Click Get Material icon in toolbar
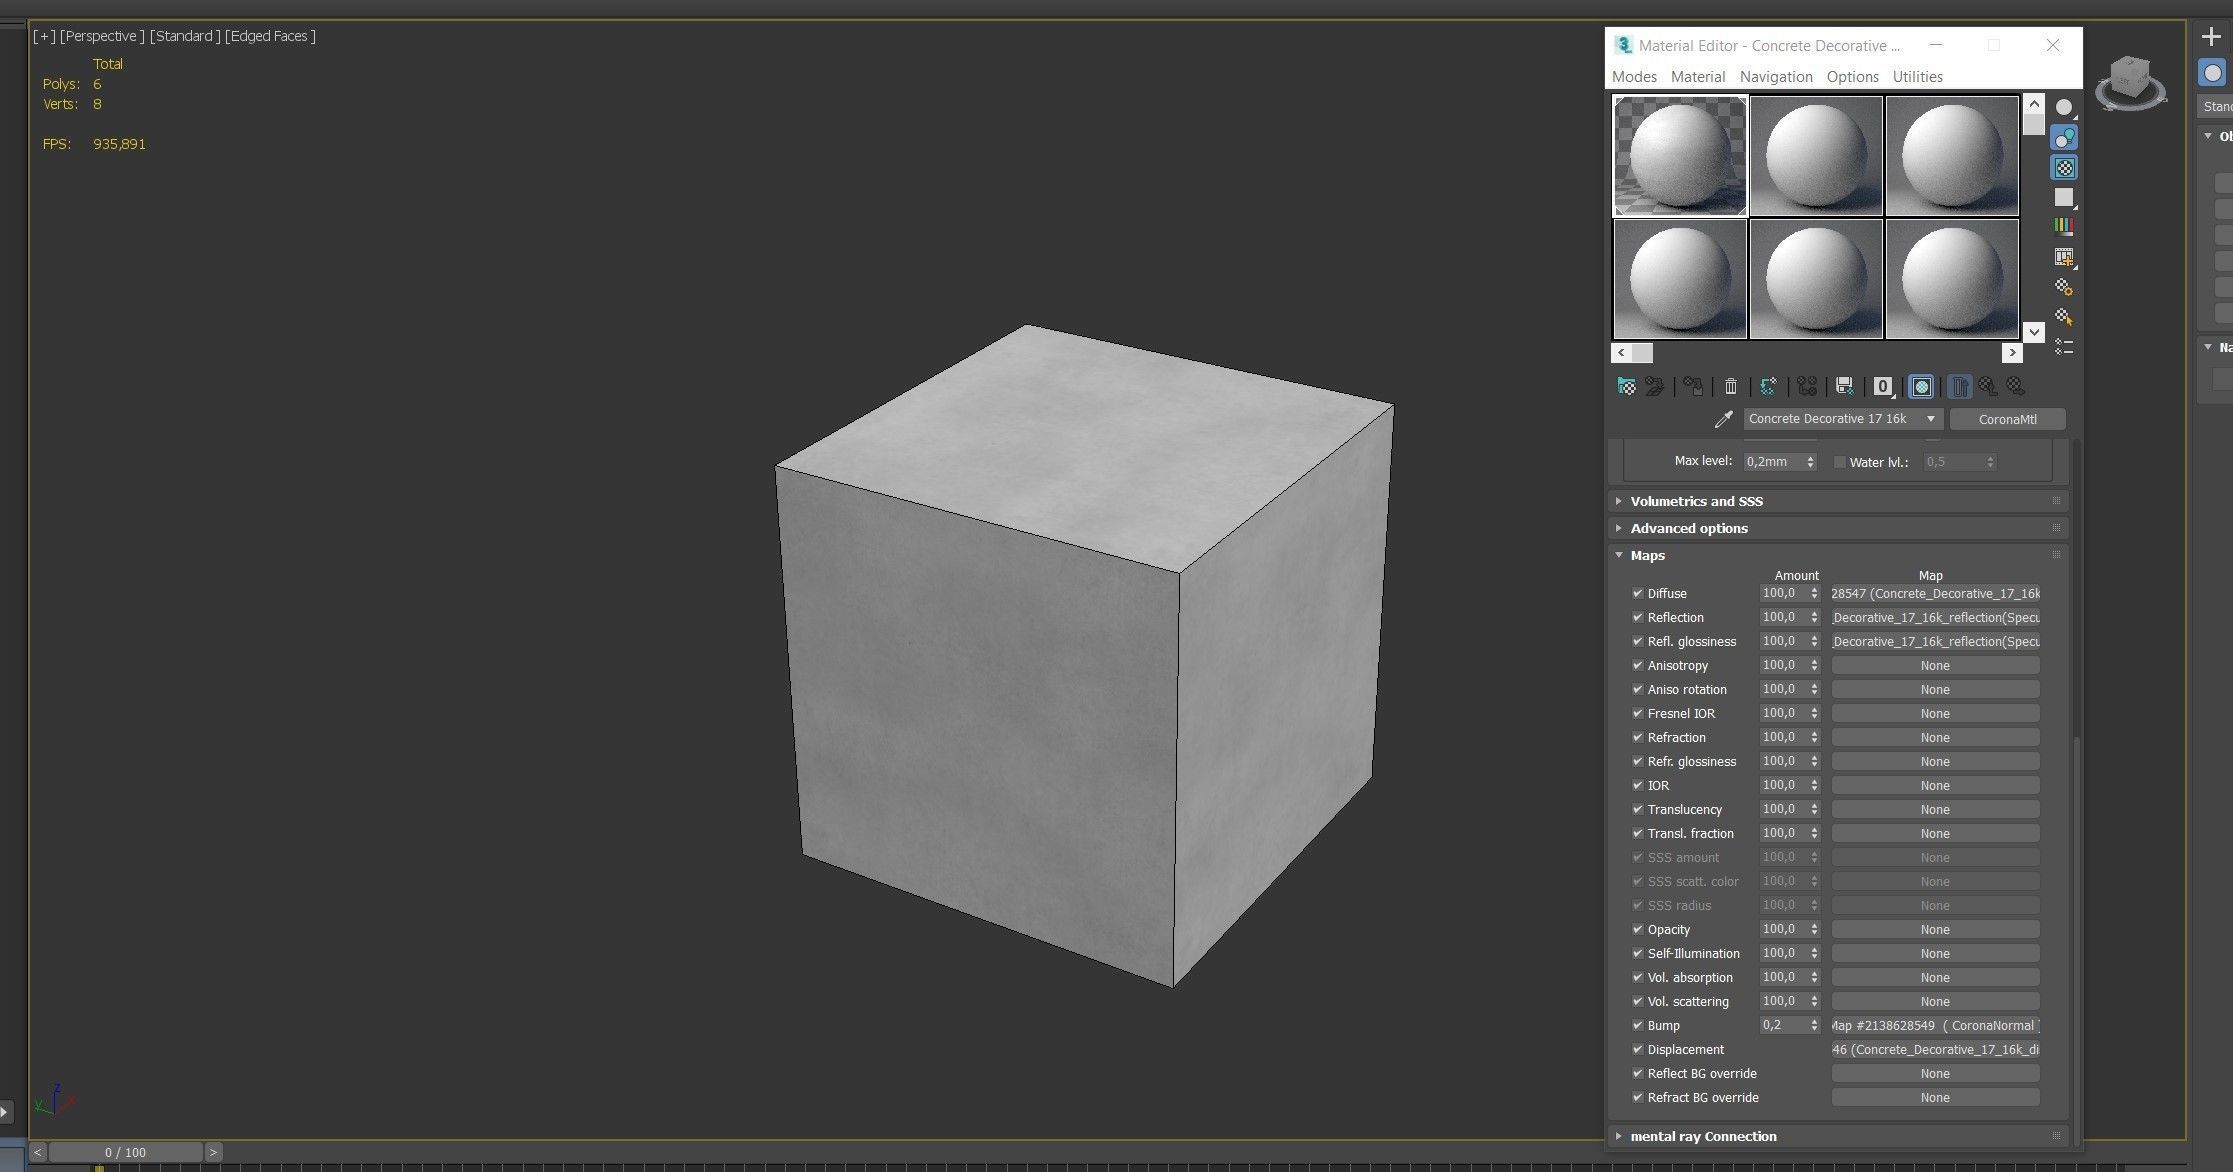The width and height of the screenshot is (2233, 1172). pyautogui.click(x=1626, y=387)
